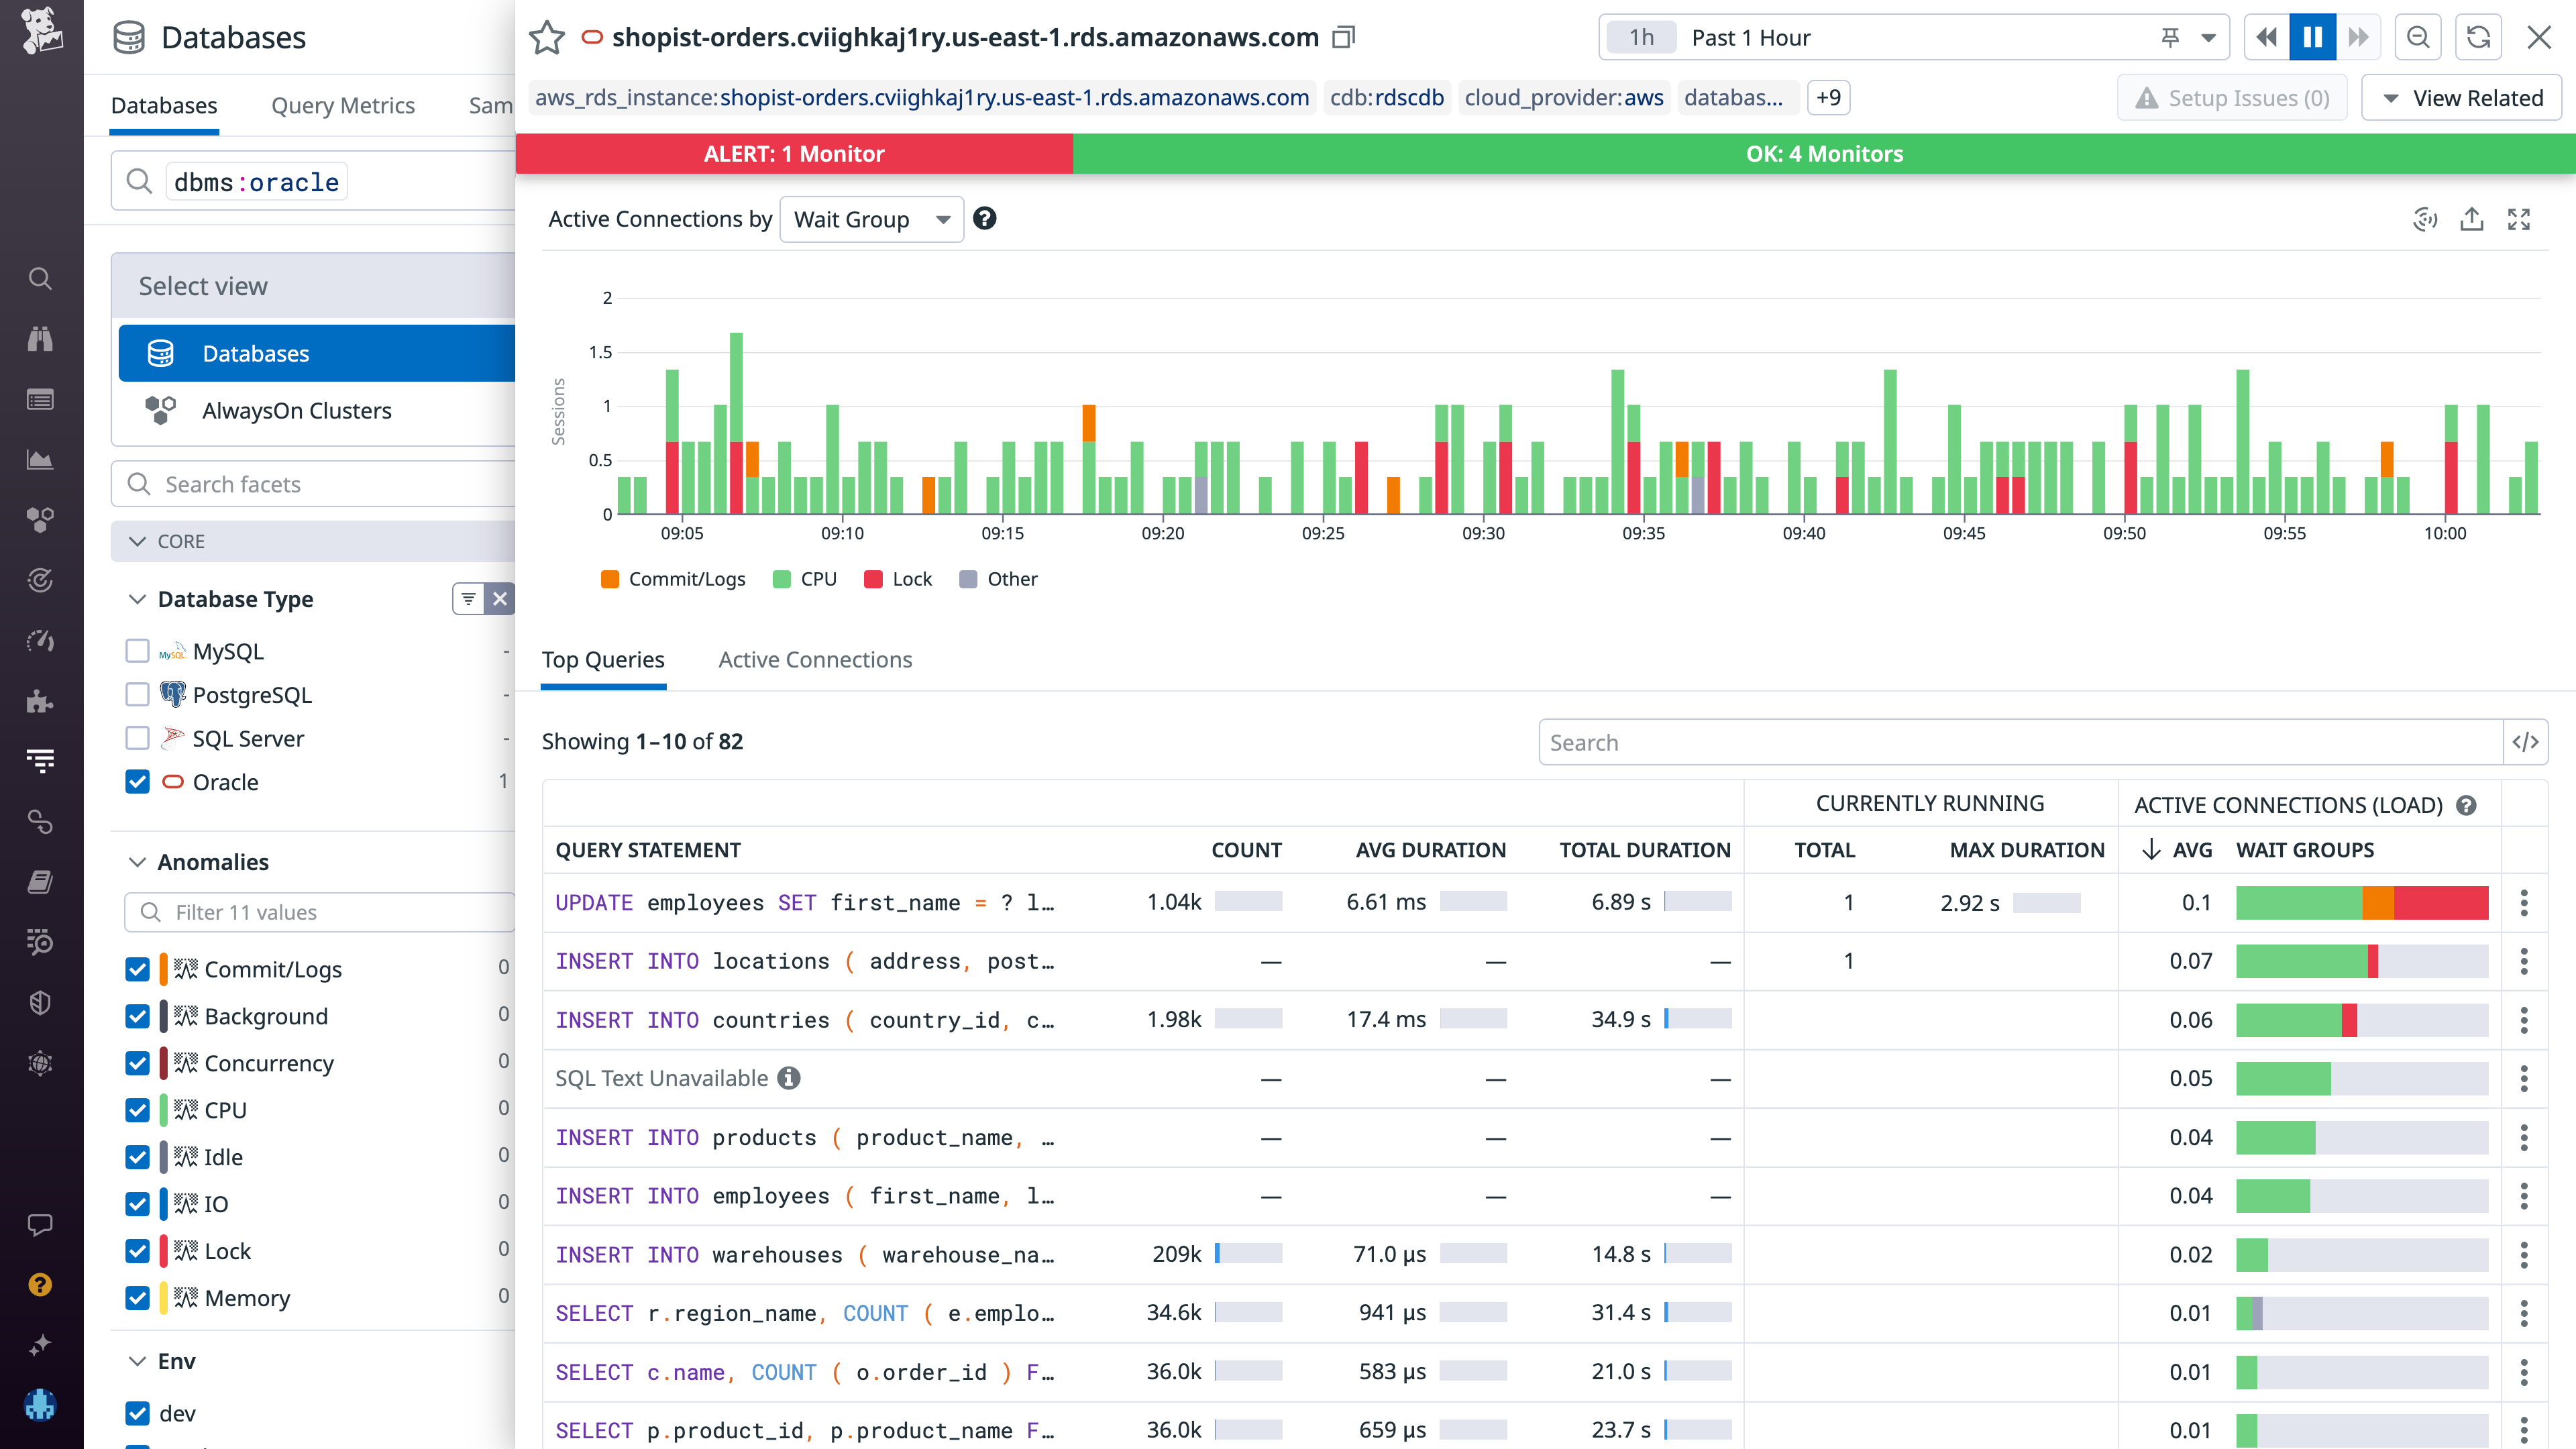Open the security Shield icon in left sidebar

tap(40, 1003)
